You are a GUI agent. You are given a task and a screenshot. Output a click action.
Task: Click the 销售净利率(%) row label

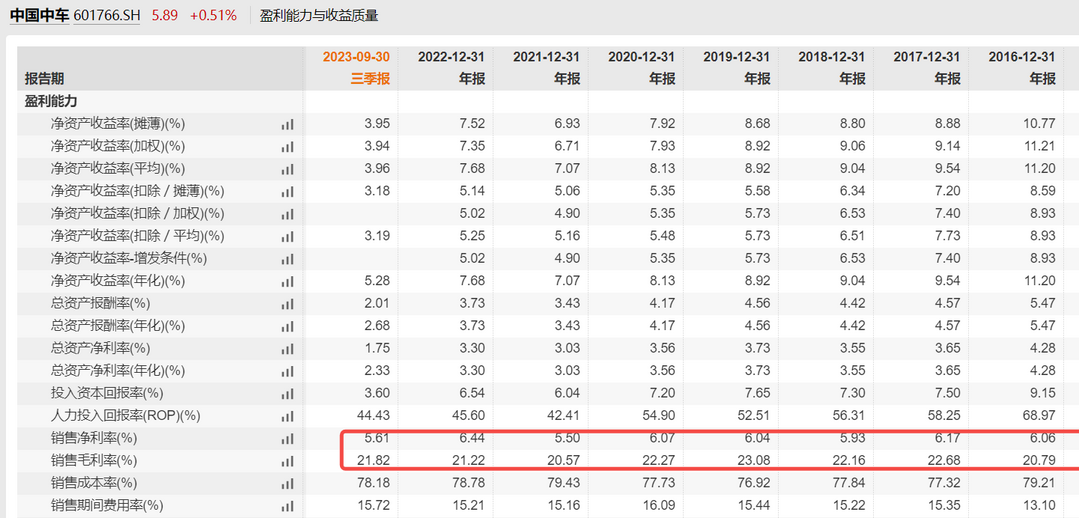coord(94,438)
